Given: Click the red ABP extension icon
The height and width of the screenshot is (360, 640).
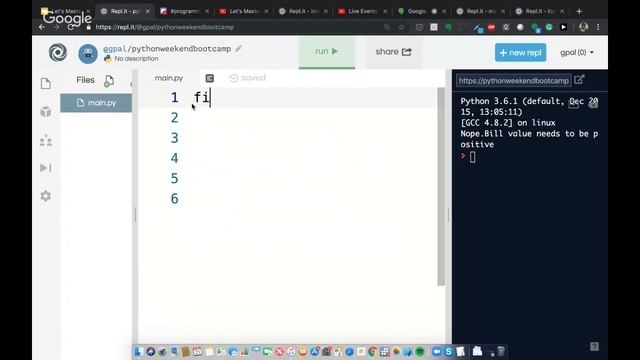Looking at the screenshot, I should coord(491,27).
